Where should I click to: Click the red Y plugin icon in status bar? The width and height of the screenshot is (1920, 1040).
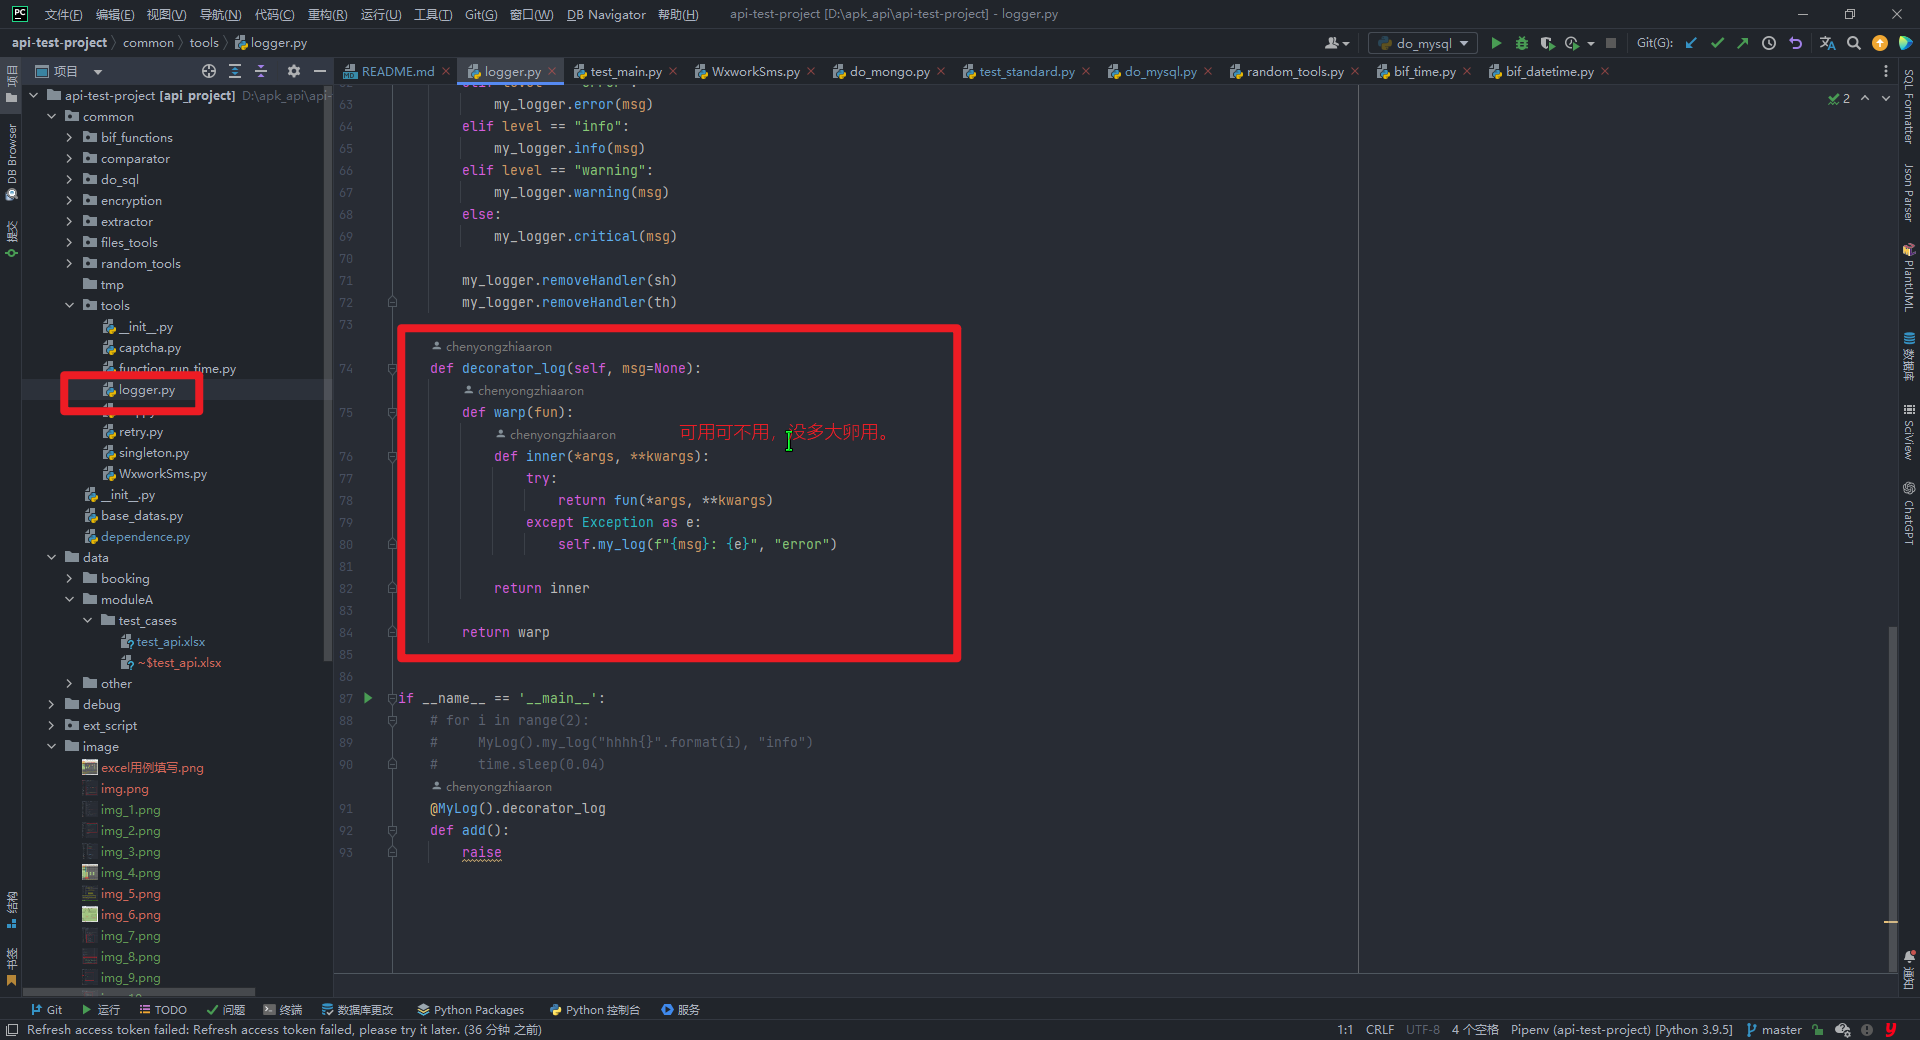point(1890,1030)
